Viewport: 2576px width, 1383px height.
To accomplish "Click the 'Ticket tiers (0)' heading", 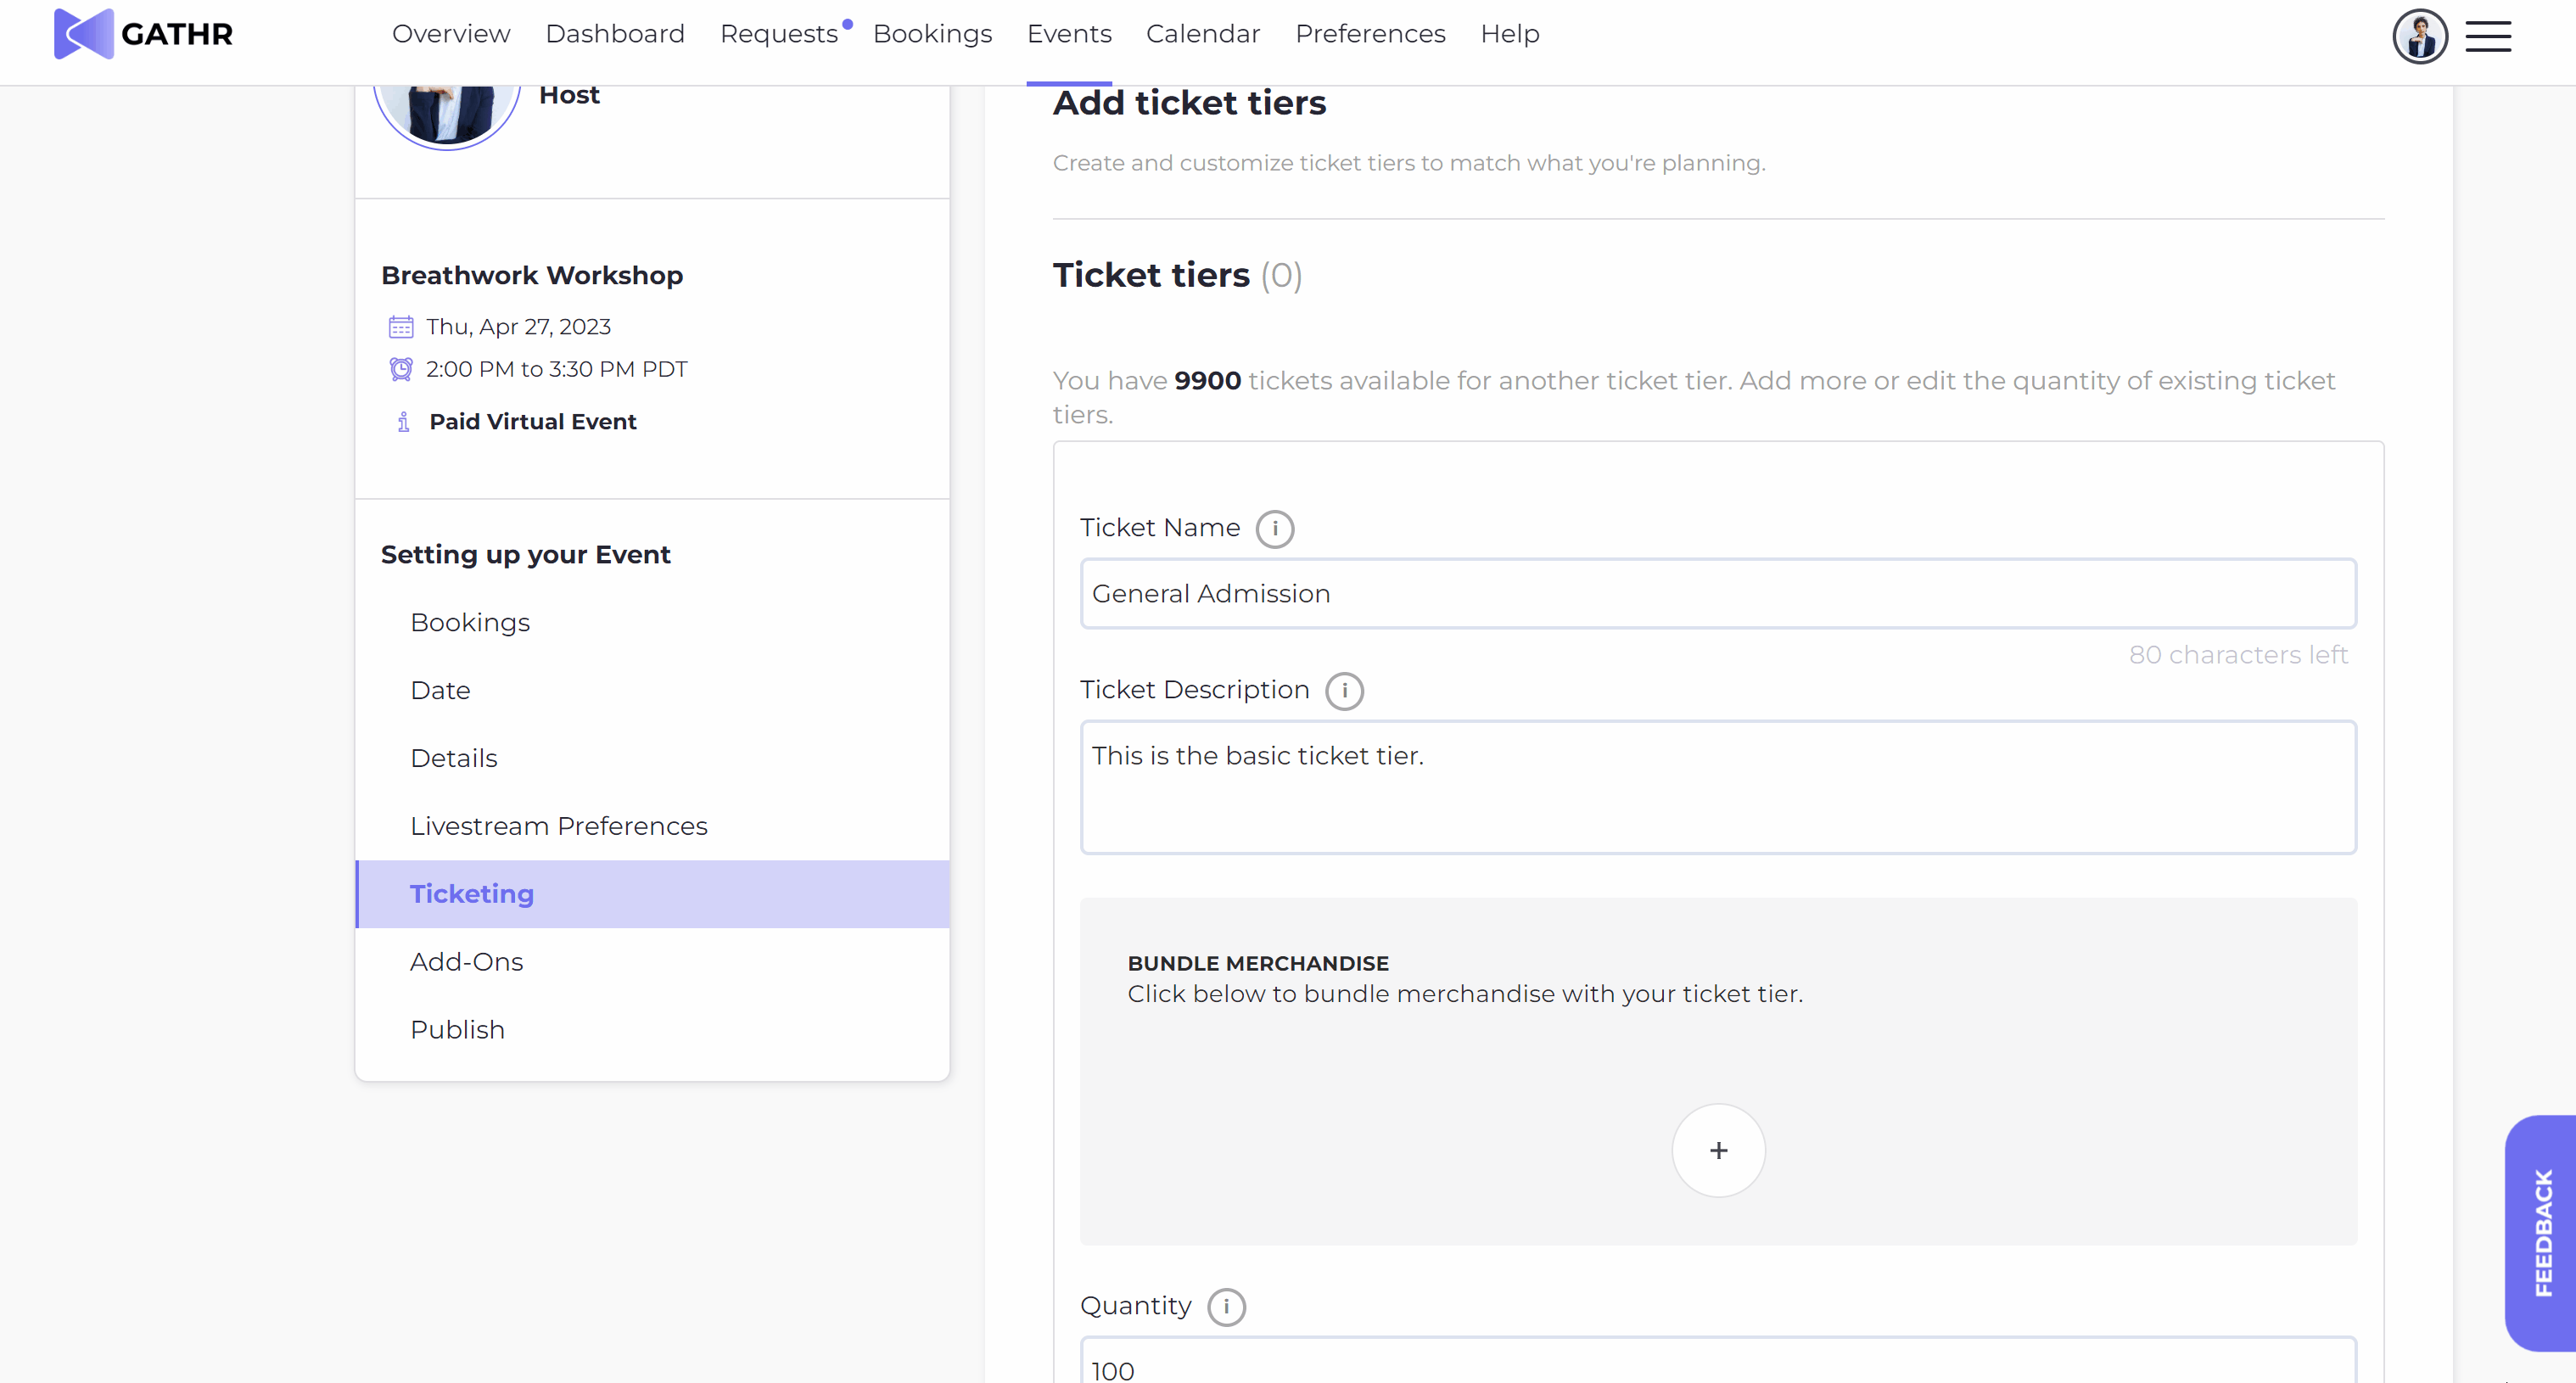I will click(x=1178, y=275).
